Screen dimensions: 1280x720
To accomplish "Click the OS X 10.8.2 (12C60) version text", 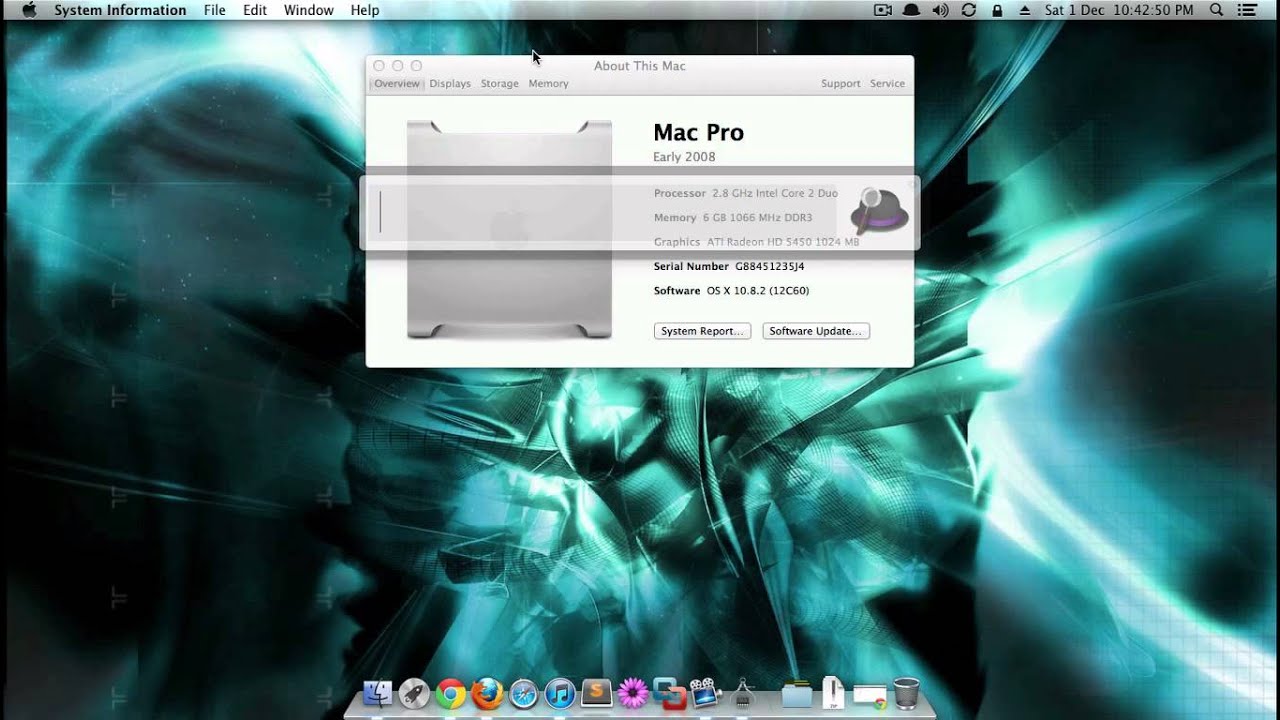I will pos(758,291).
